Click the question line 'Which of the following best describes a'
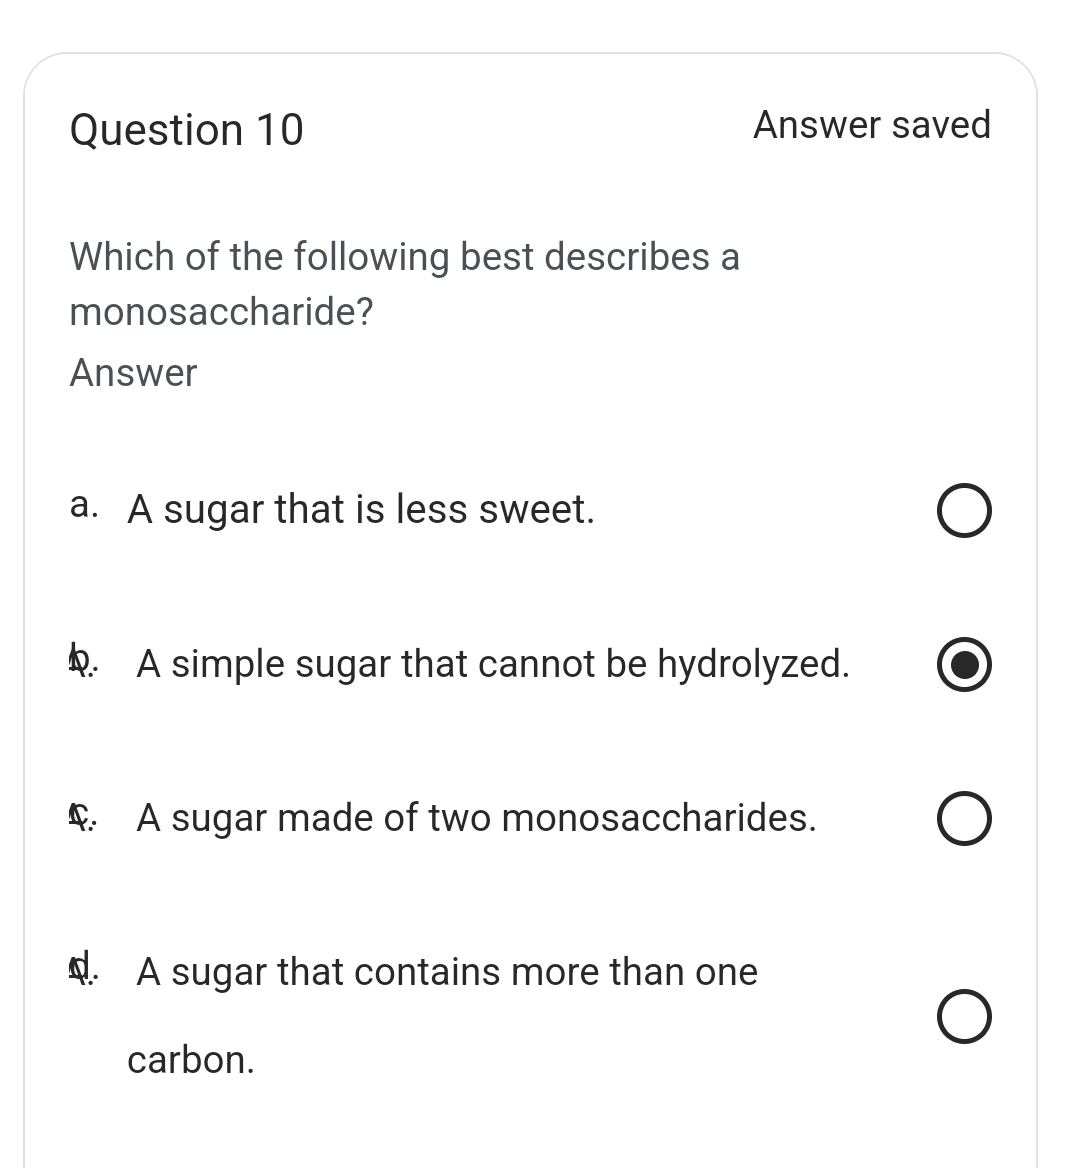Image resolution: width=1070 pixels, height=1168 pixels. tap(405, 257)
